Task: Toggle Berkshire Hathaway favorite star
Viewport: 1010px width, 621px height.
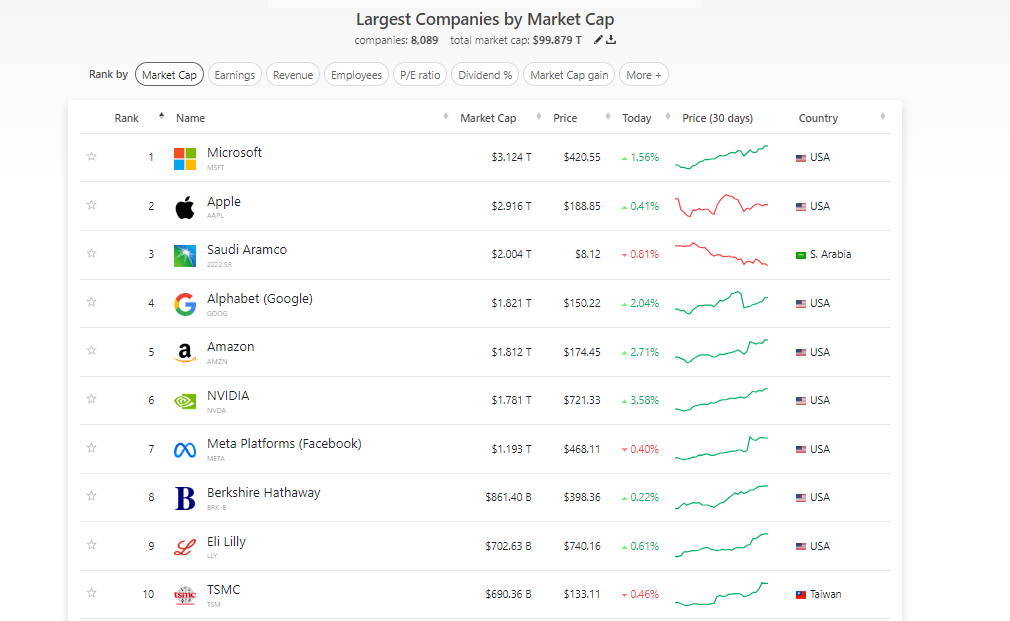Action: [91, 495]
